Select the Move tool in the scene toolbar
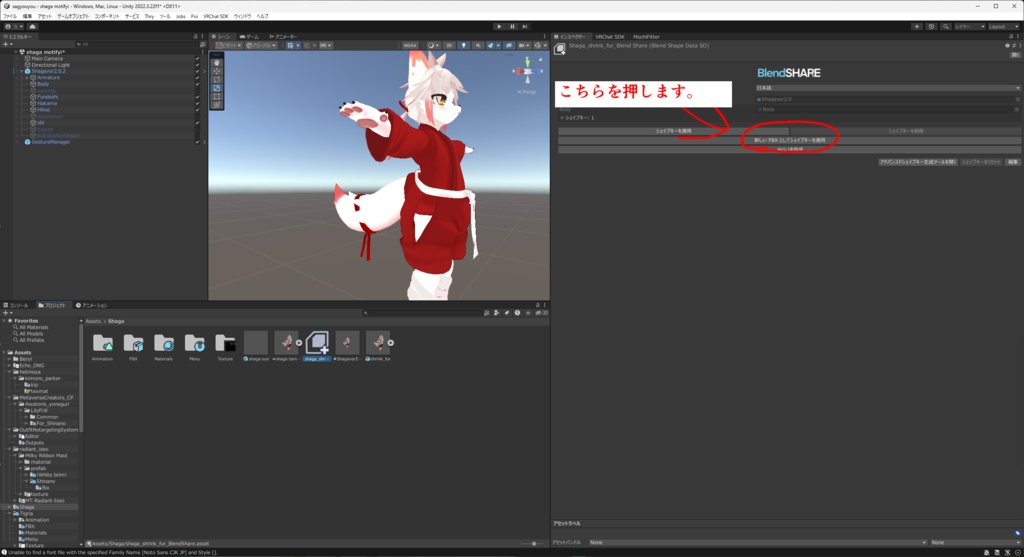Viewport: 1024px width, 557px height. tap(217, 71)
